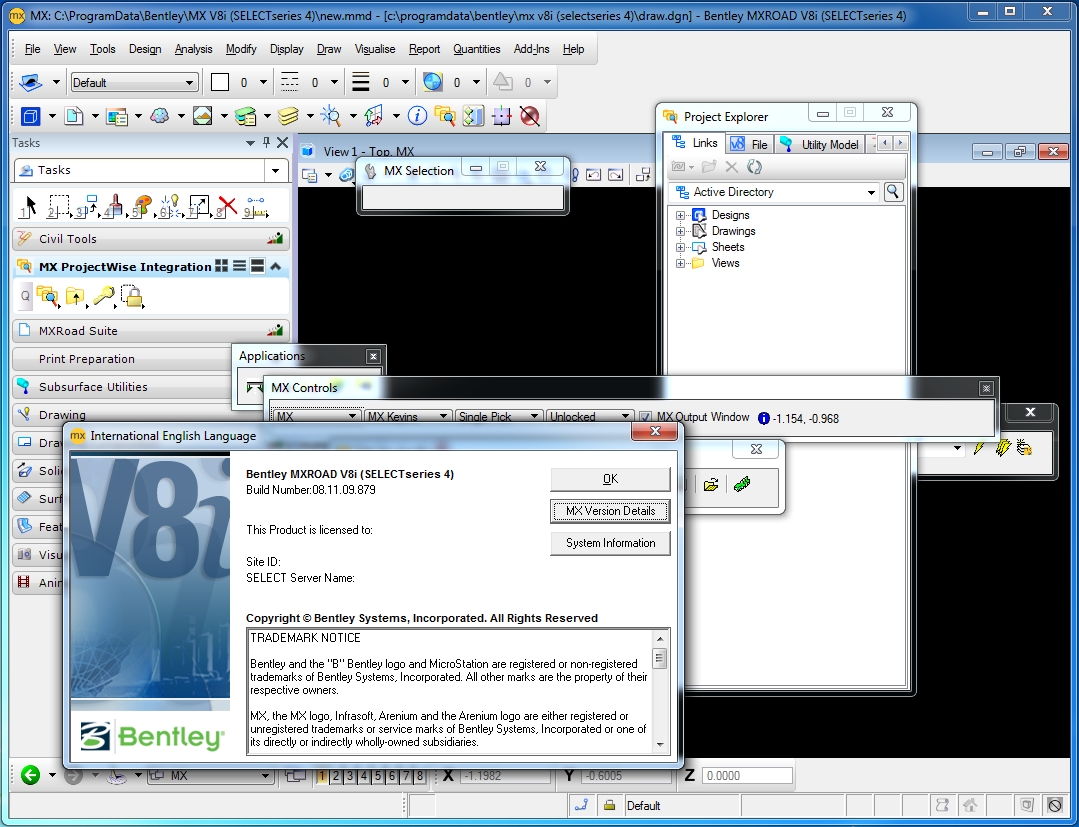Screen dimensions: 1079x827
Task: Click the line style swatch in attributes toolbar
Action: pos(290,83)
